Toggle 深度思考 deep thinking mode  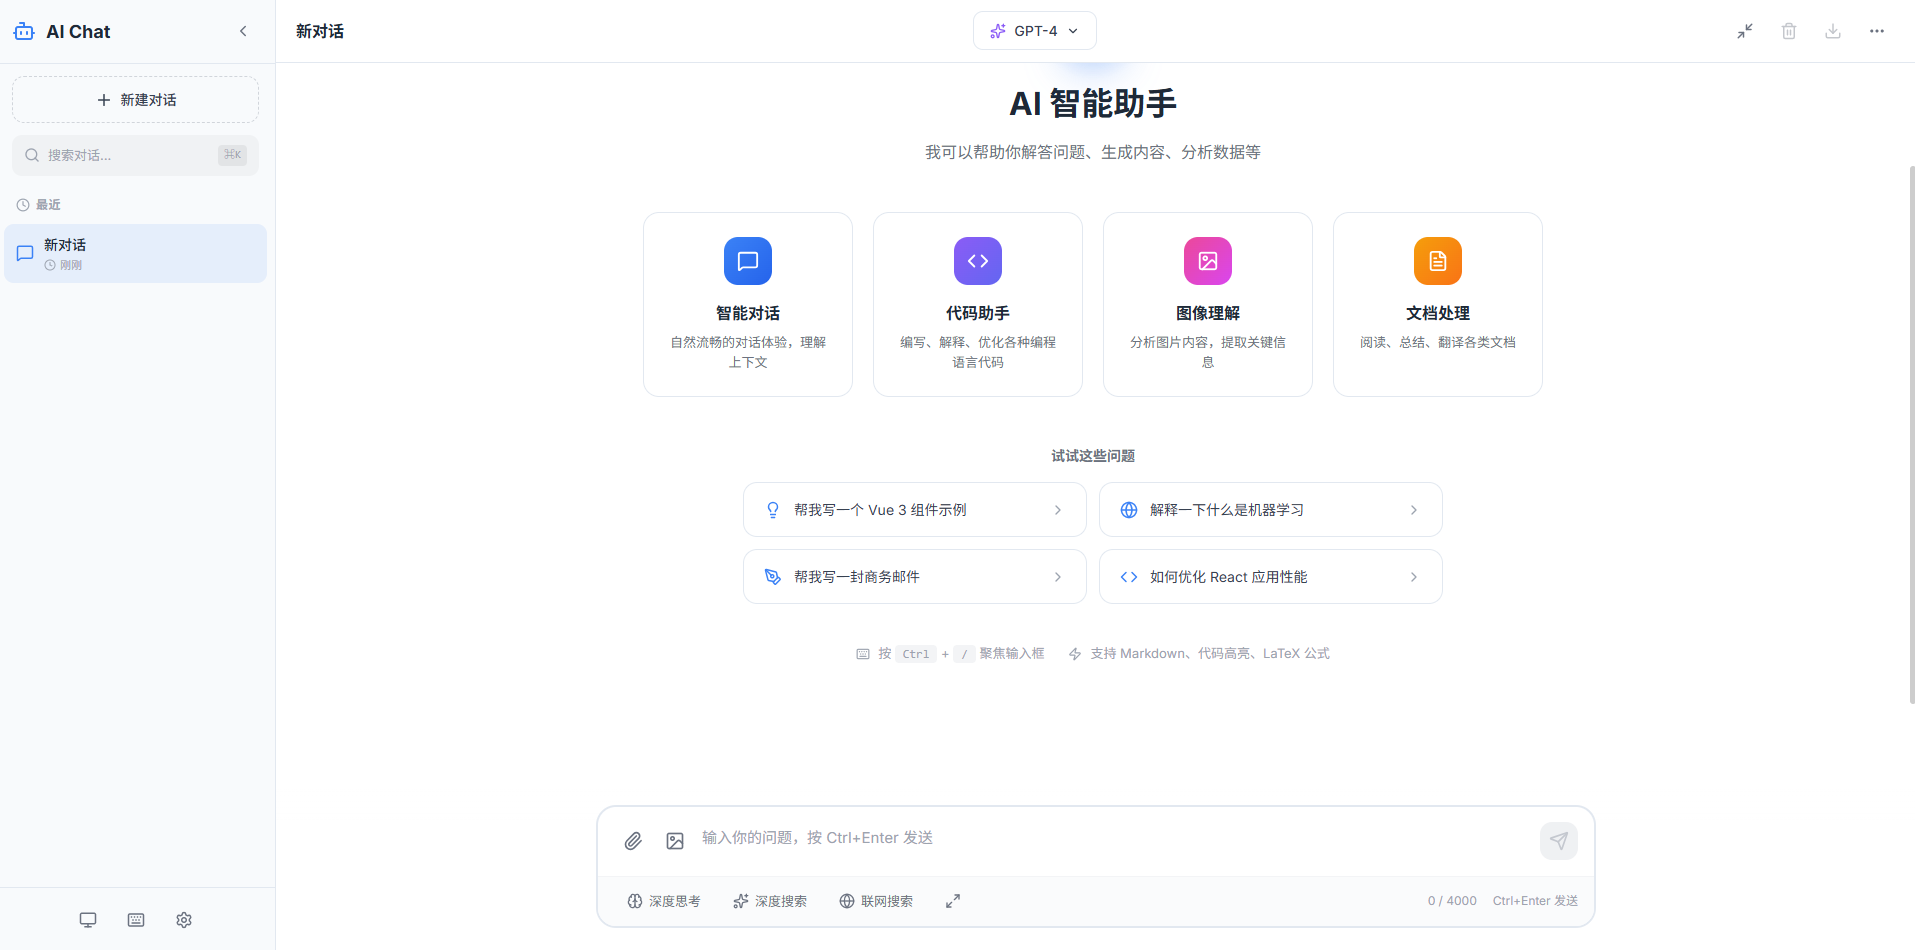click(x=664, y=901)
